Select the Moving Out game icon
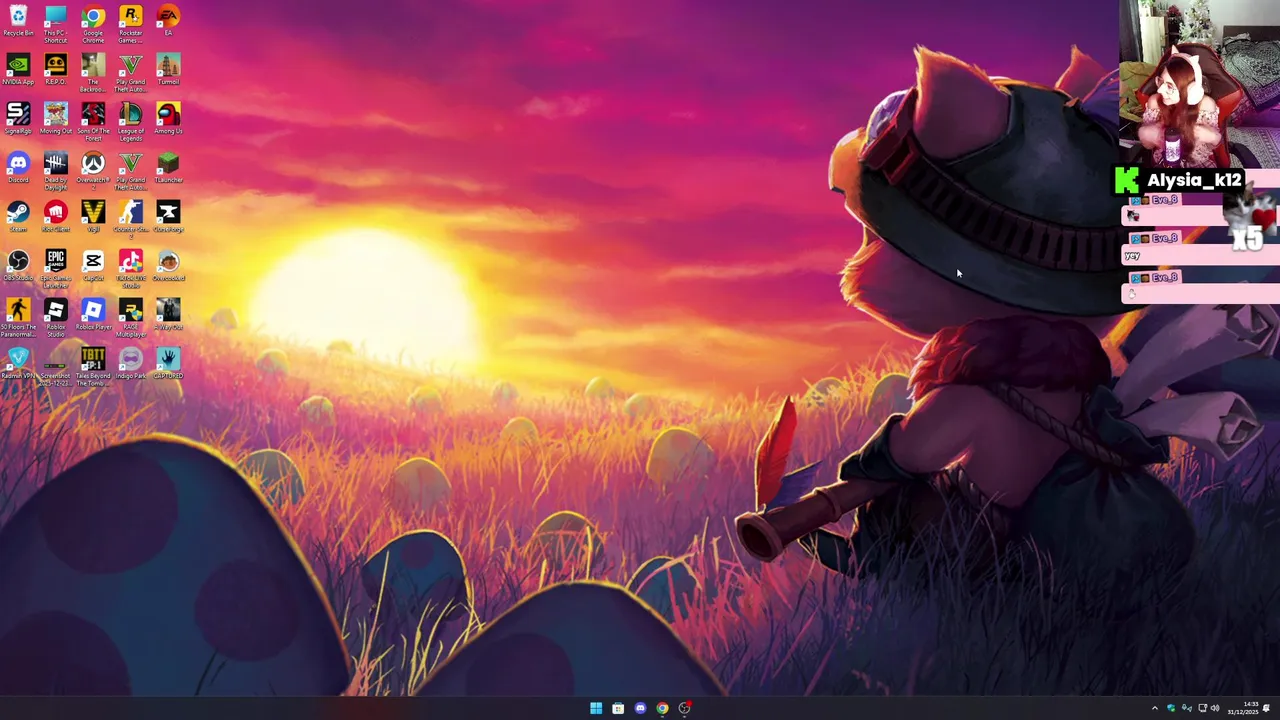The height and width of the screenshot is (720, 1280). [x=55, y=118]
